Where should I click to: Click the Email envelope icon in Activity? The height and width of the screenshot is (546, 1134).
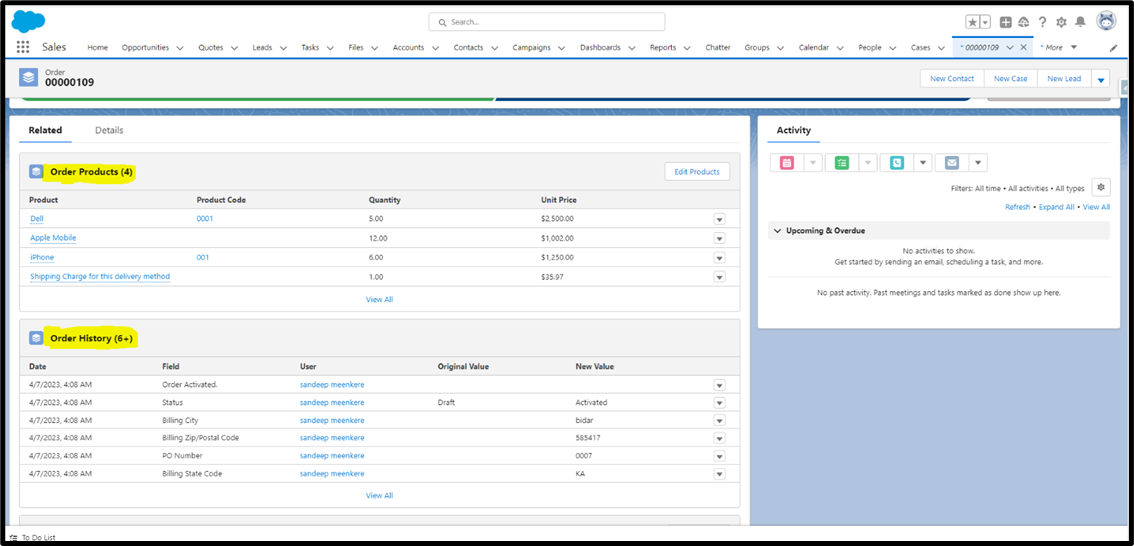coord(952,163)
